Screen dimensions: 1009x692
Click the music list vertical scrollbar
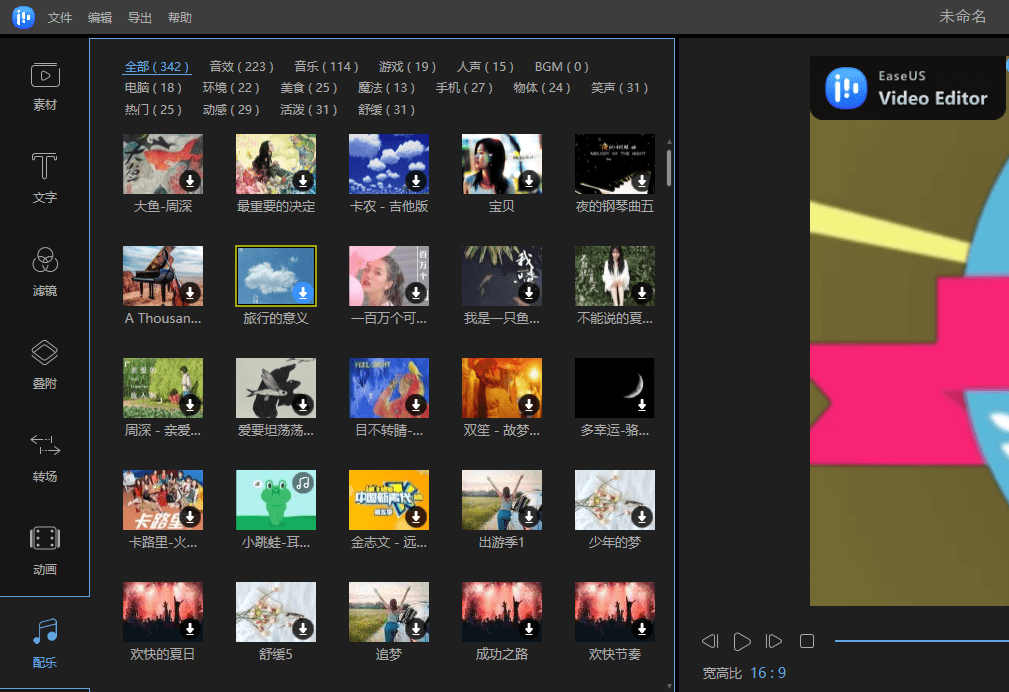[669, 168]
